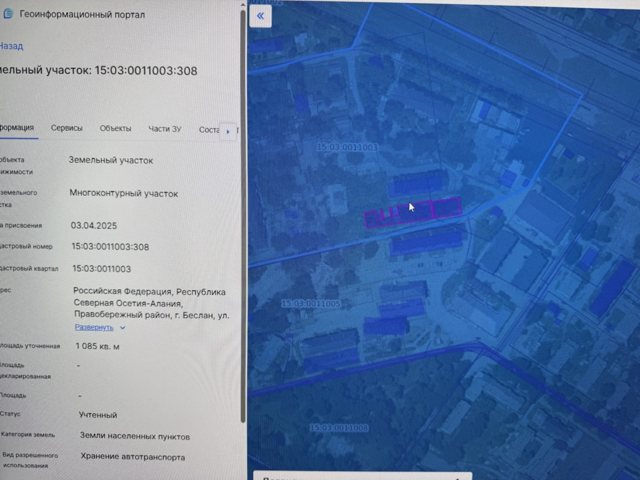Click the Геоинформационный портал title text
The image size is (640, 480).
tap(82, 14)
